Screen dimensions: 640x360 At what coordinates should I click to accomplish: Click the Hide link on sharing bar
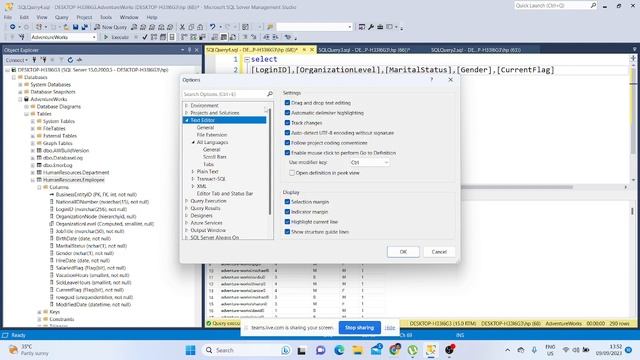390,328
